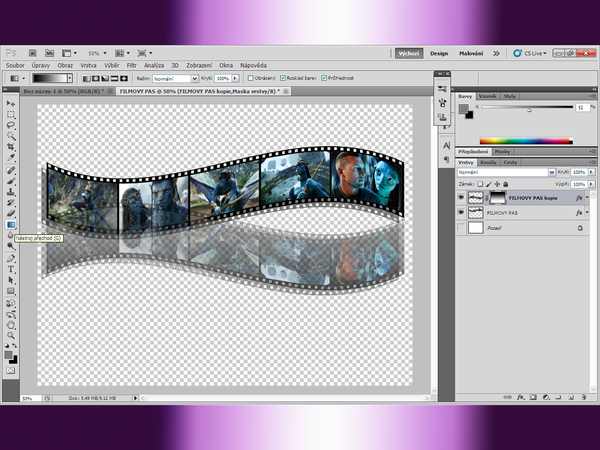Screen dimensions: 600x450
Task: Show the Pozadí layer
Action: coord(461,228)
